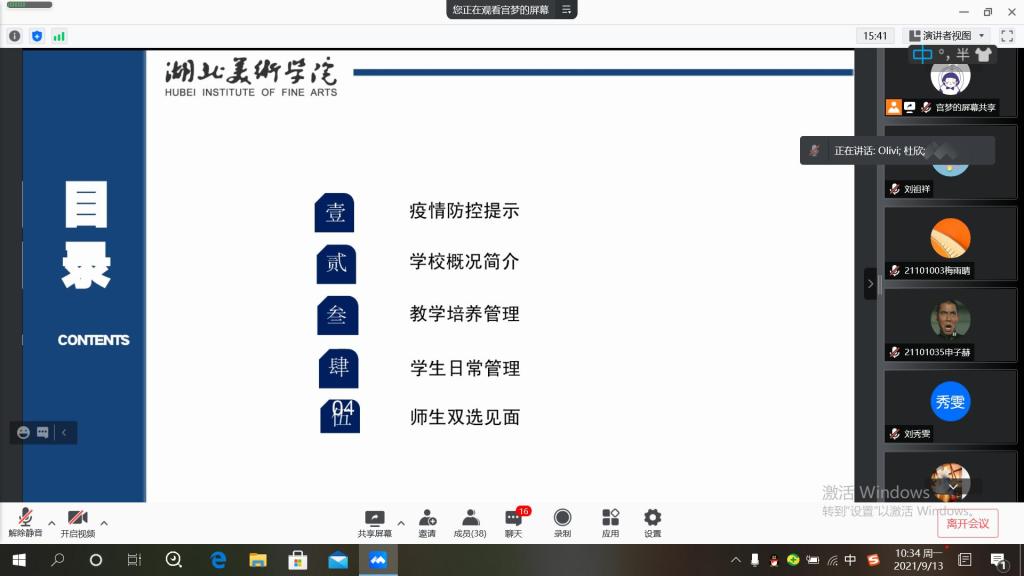Viewport: 1024px width, 576px height.
Task: Select participant tile 21101003梅雨晴
Action: pos(950,244)
